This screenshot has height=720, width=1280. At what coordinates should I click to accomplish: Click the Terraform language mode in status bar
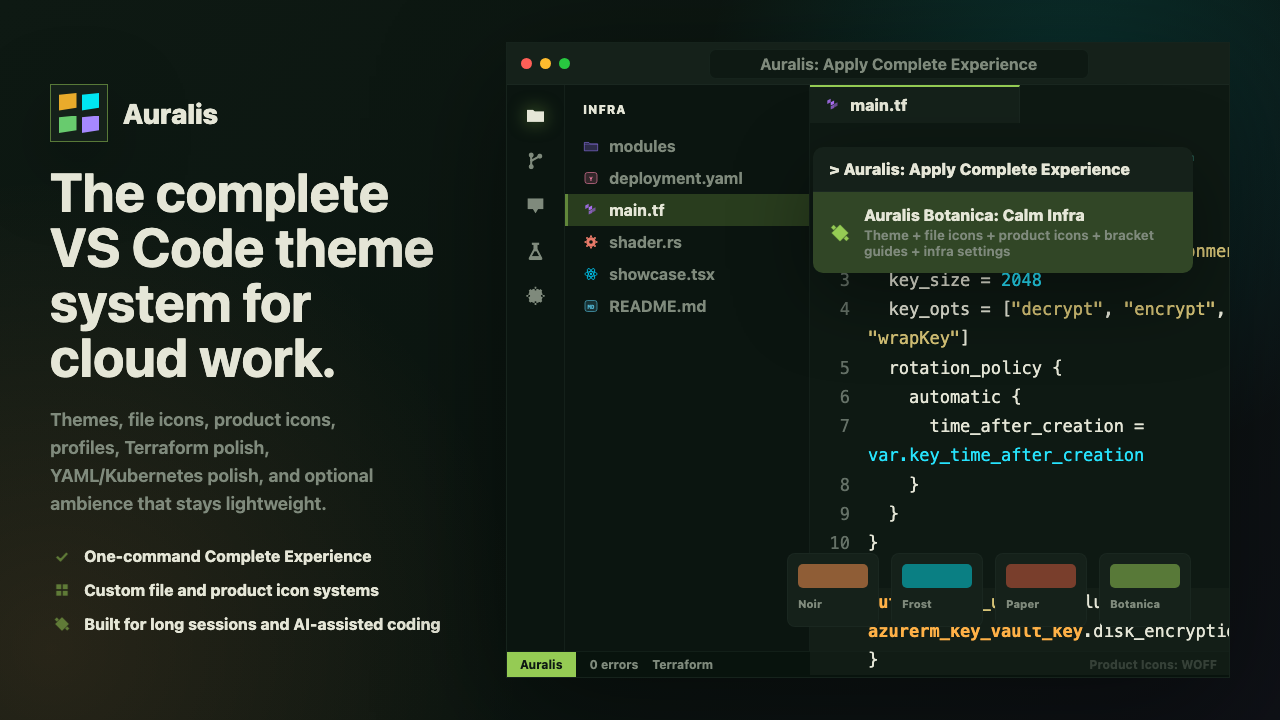pos(682,664)
